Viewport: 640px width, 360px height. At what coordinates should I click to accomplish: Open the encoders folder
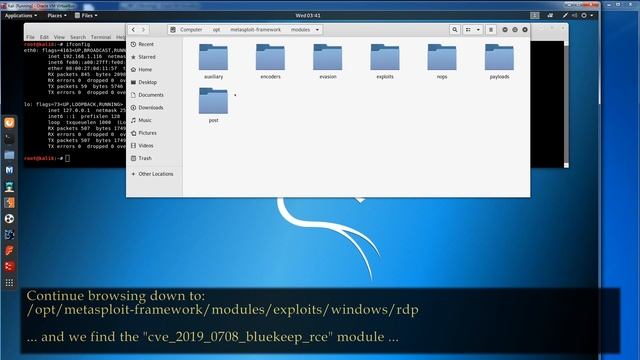pos(270,61)
